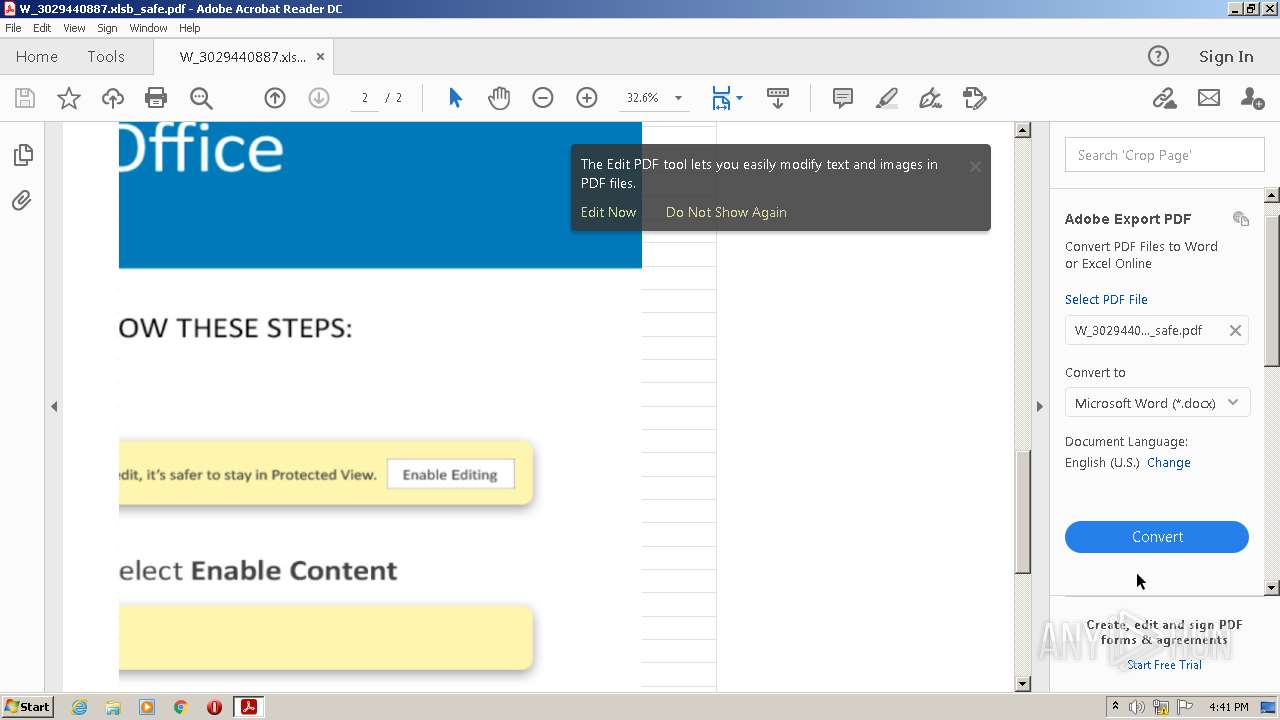Click the blue Convert button

1157,537
